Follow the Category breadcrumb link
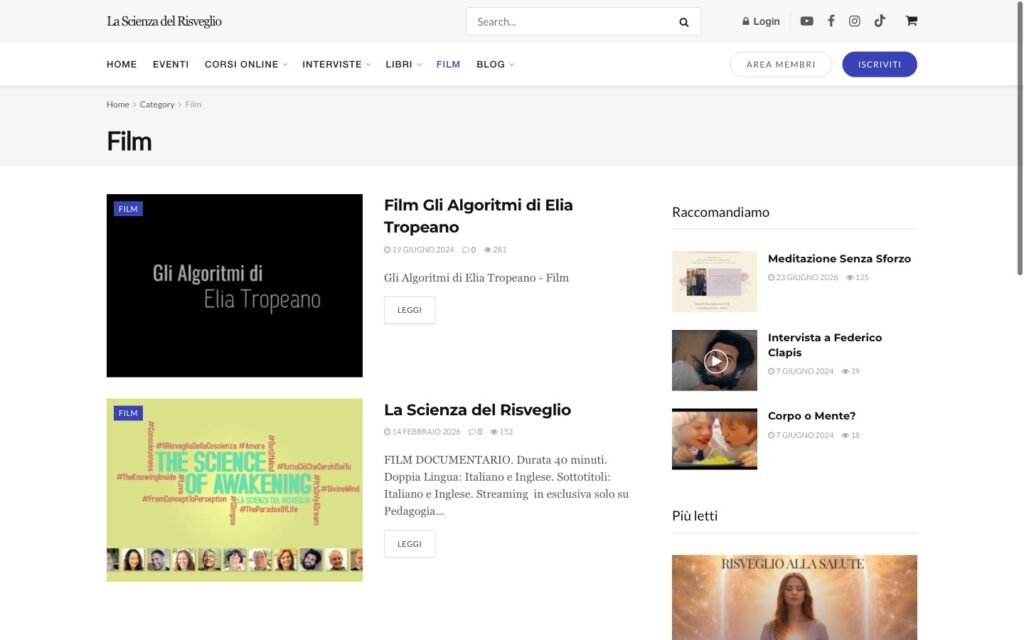The width and height of the screenshot is (1024, 640). click(x=157, y=104)
